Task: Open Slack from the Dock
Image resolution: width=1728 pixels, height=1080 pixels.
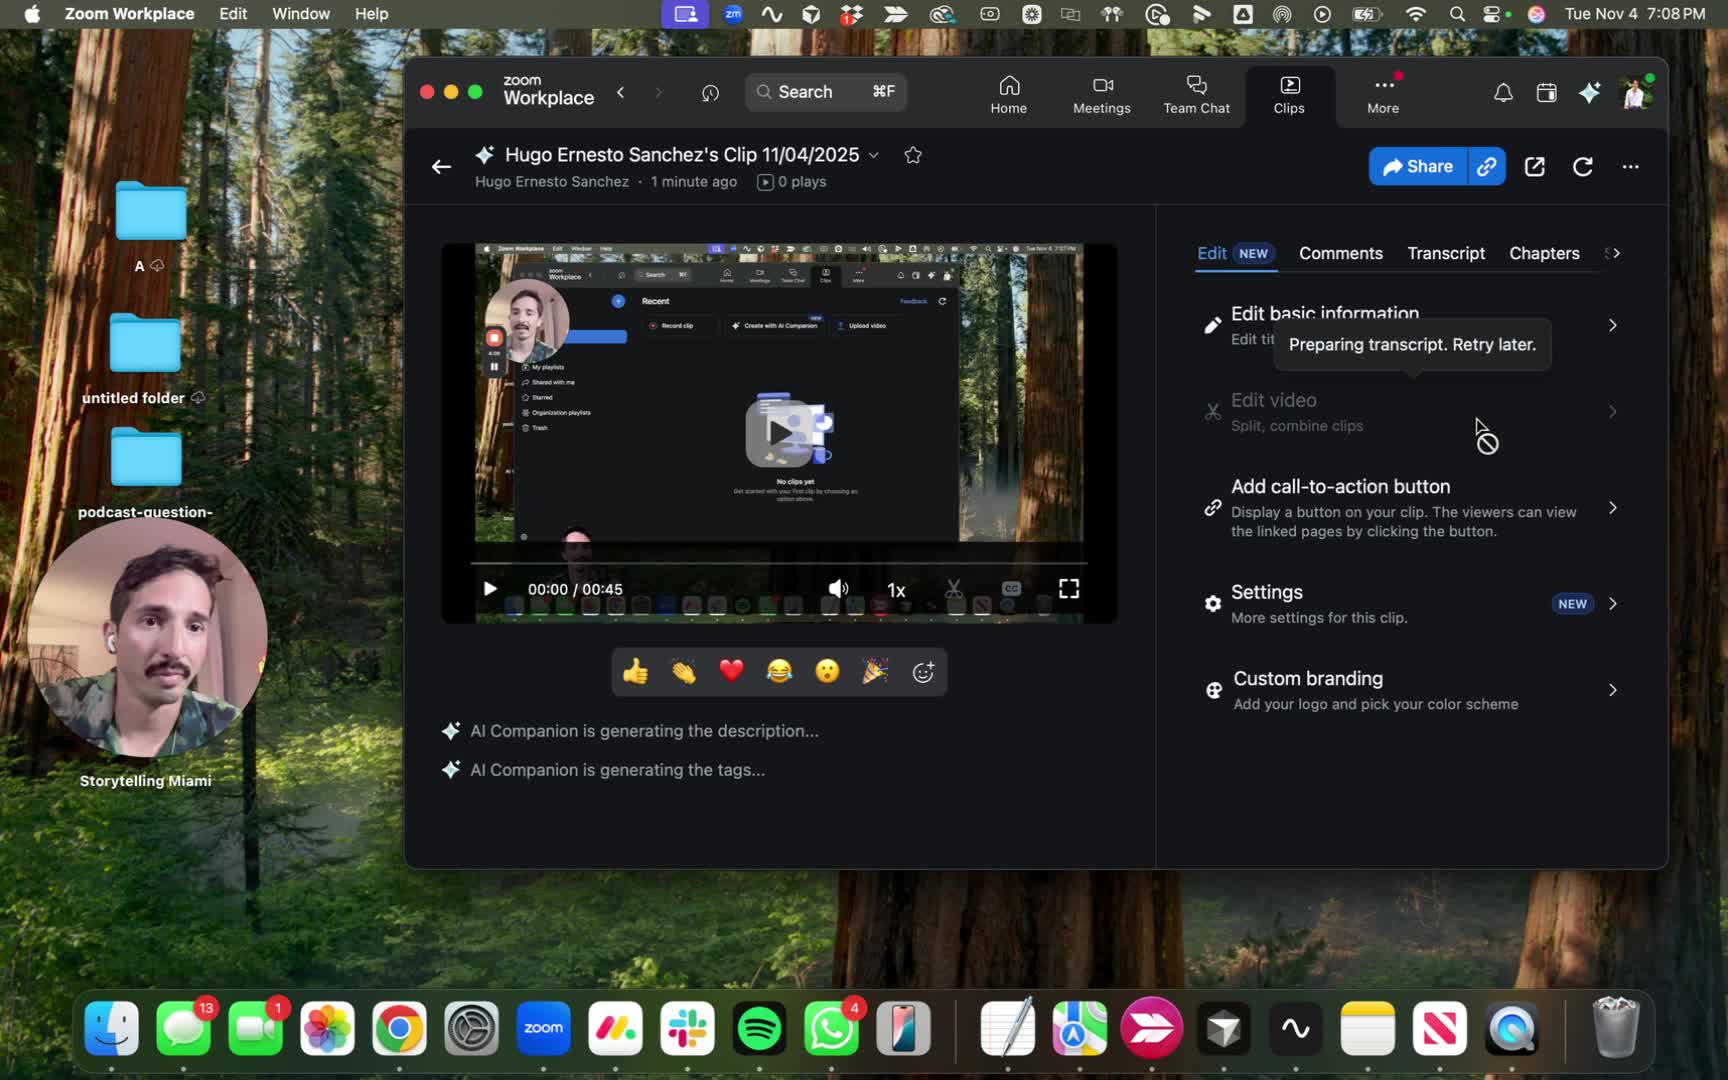Action: tap(687, 1028)
